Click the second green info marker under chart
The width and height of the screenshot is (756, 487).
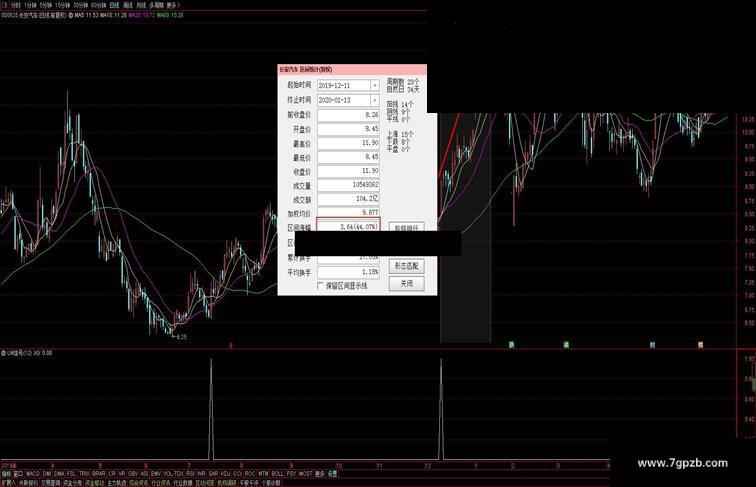click(x=566, y=345)
